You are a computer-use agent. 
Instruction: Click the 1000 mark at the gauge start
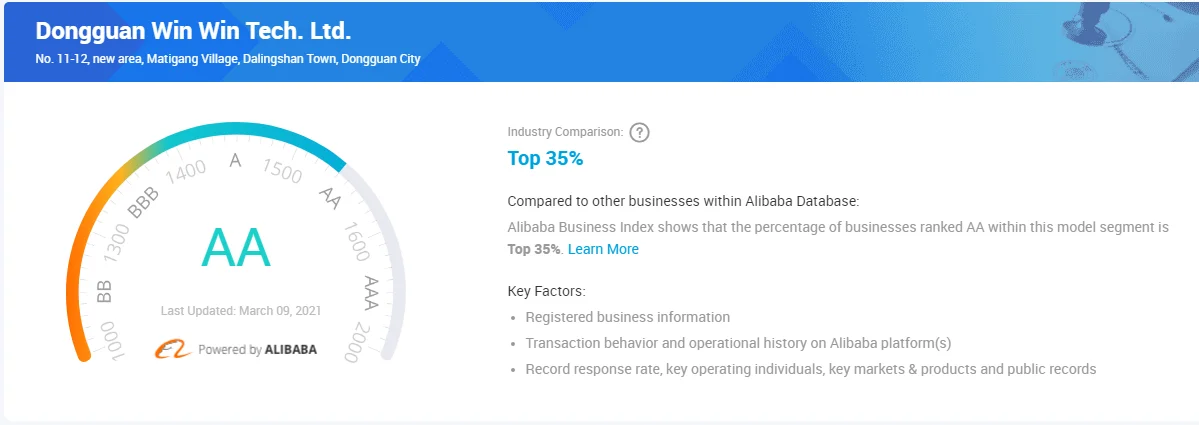click(x=109, y=341)
